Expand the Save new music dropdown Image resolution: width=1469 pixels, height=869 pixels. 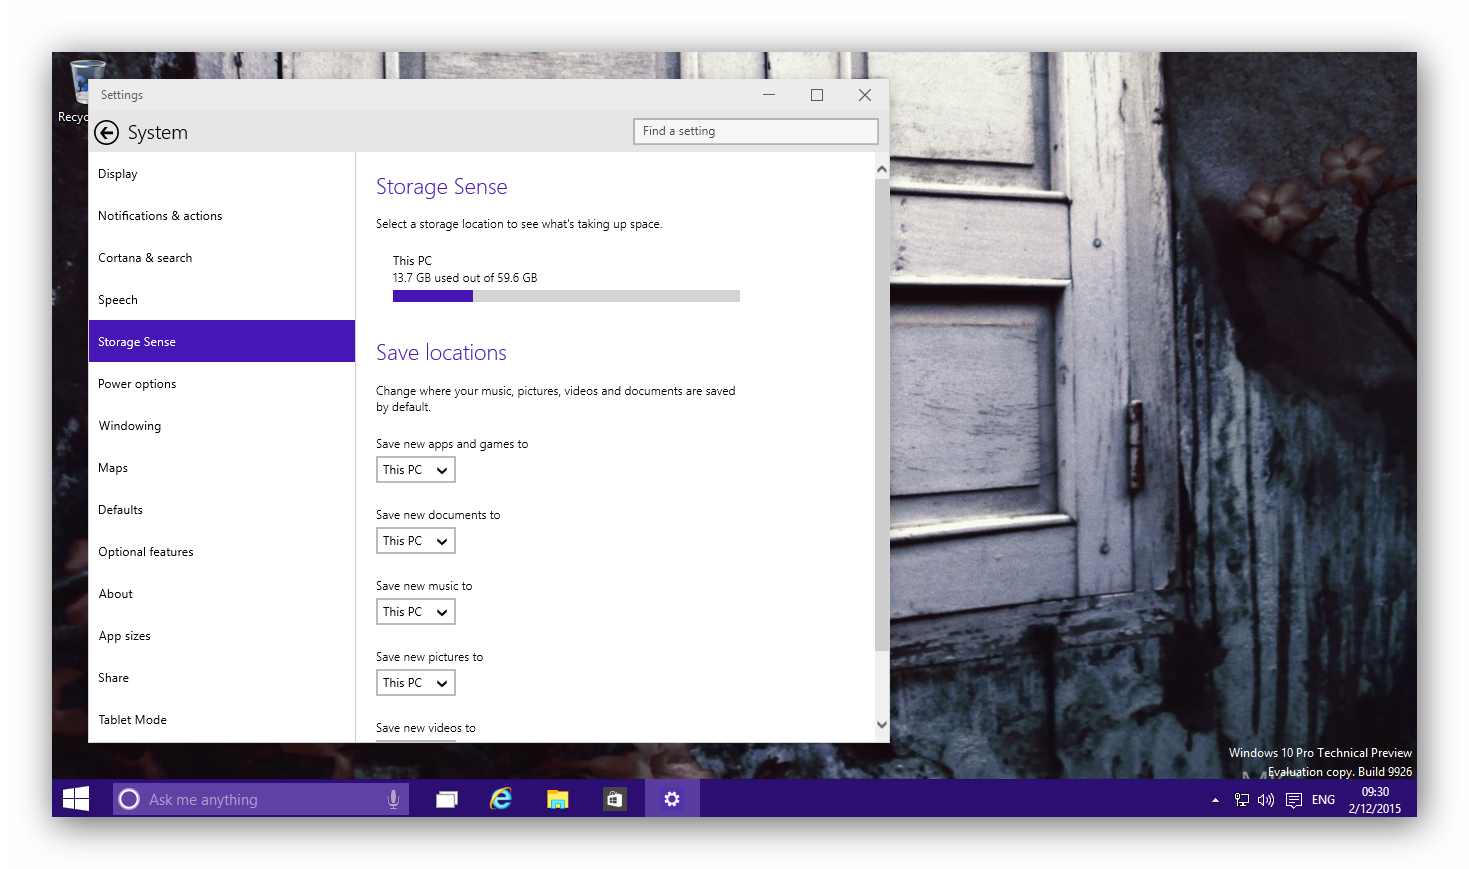coord(416,612)
